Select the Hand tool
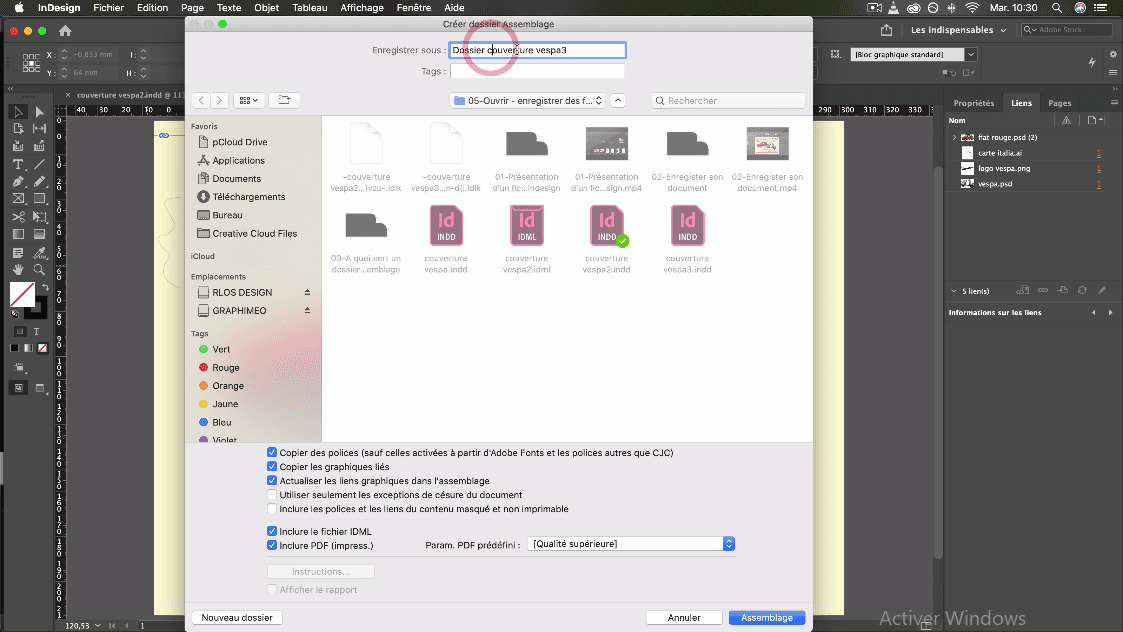This screenshot has width=1123, height=632. pyautogui.click(x=18, y=270)
